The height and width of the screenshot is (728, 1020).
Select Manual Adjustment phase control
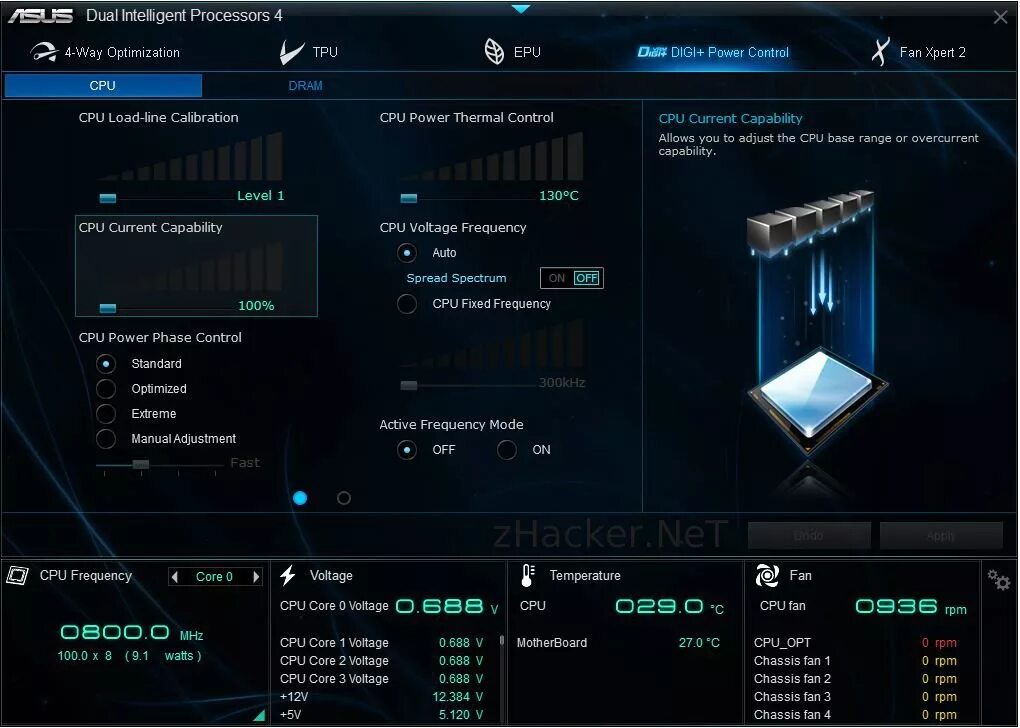point(105,438)
